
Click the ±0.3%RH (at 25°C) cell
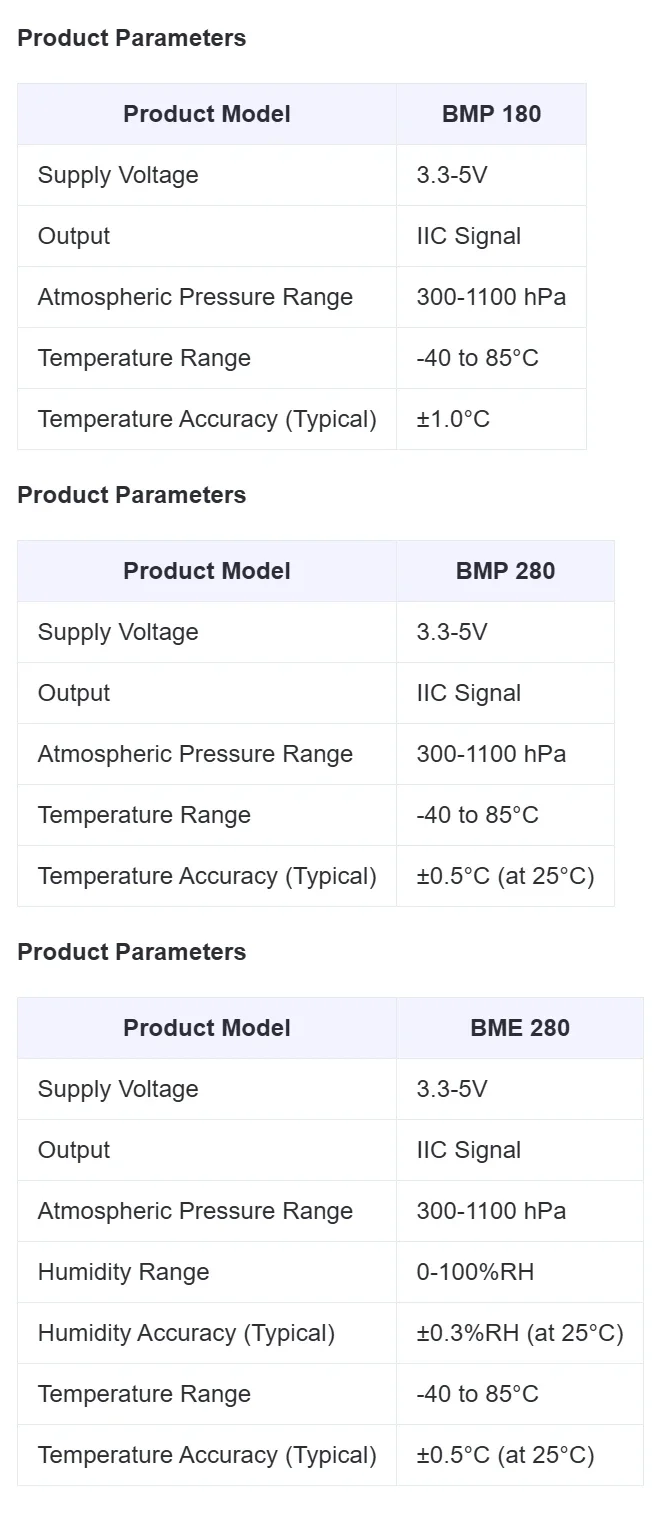(520, 1333)
